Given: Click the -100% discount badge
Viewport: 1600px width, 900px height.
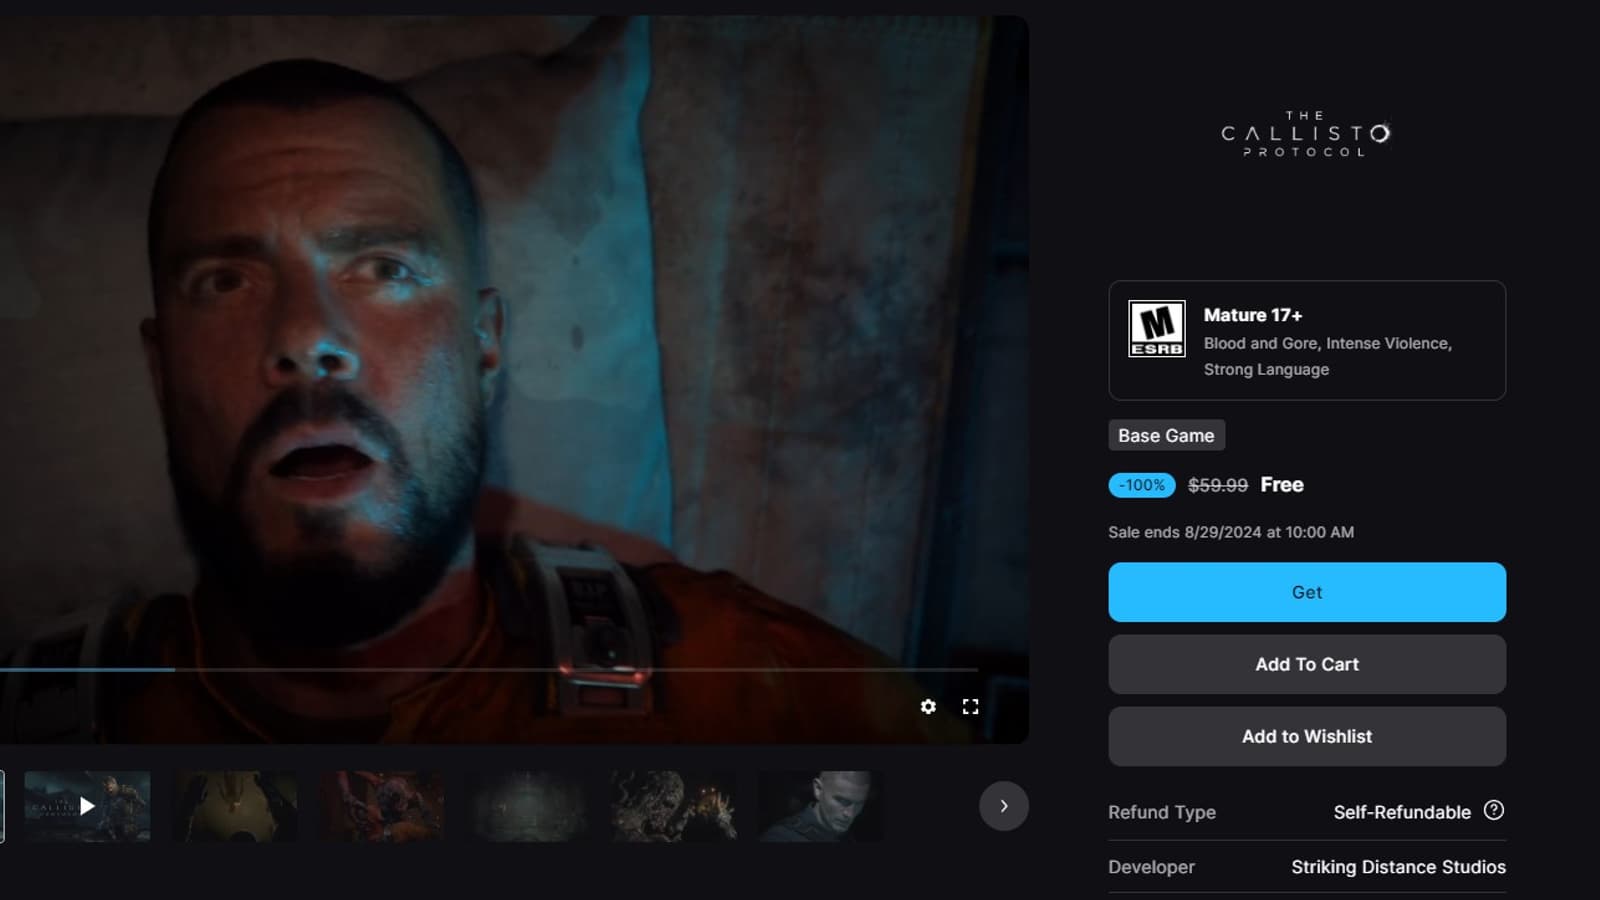Looking at the screenshot, I should 1142,485.
